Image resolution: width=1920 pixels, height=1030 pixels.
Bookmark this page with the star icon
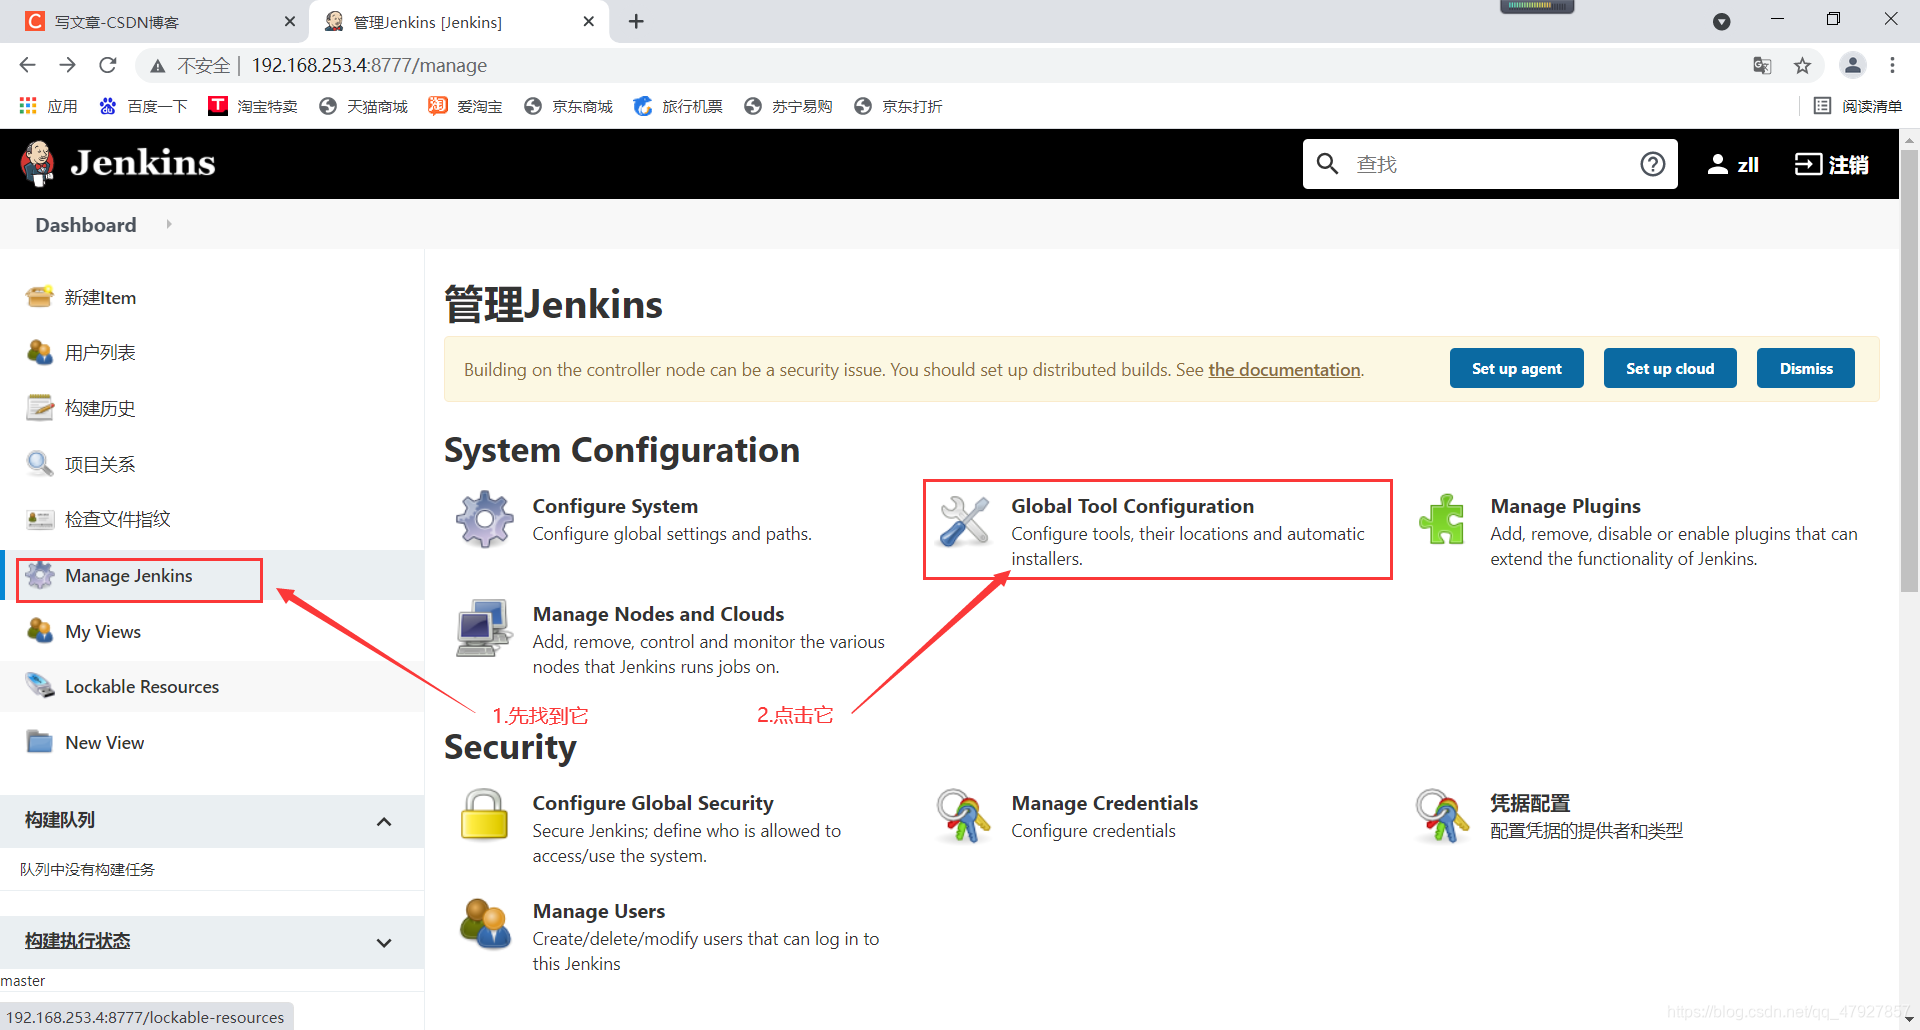[x=1802, y=66]
